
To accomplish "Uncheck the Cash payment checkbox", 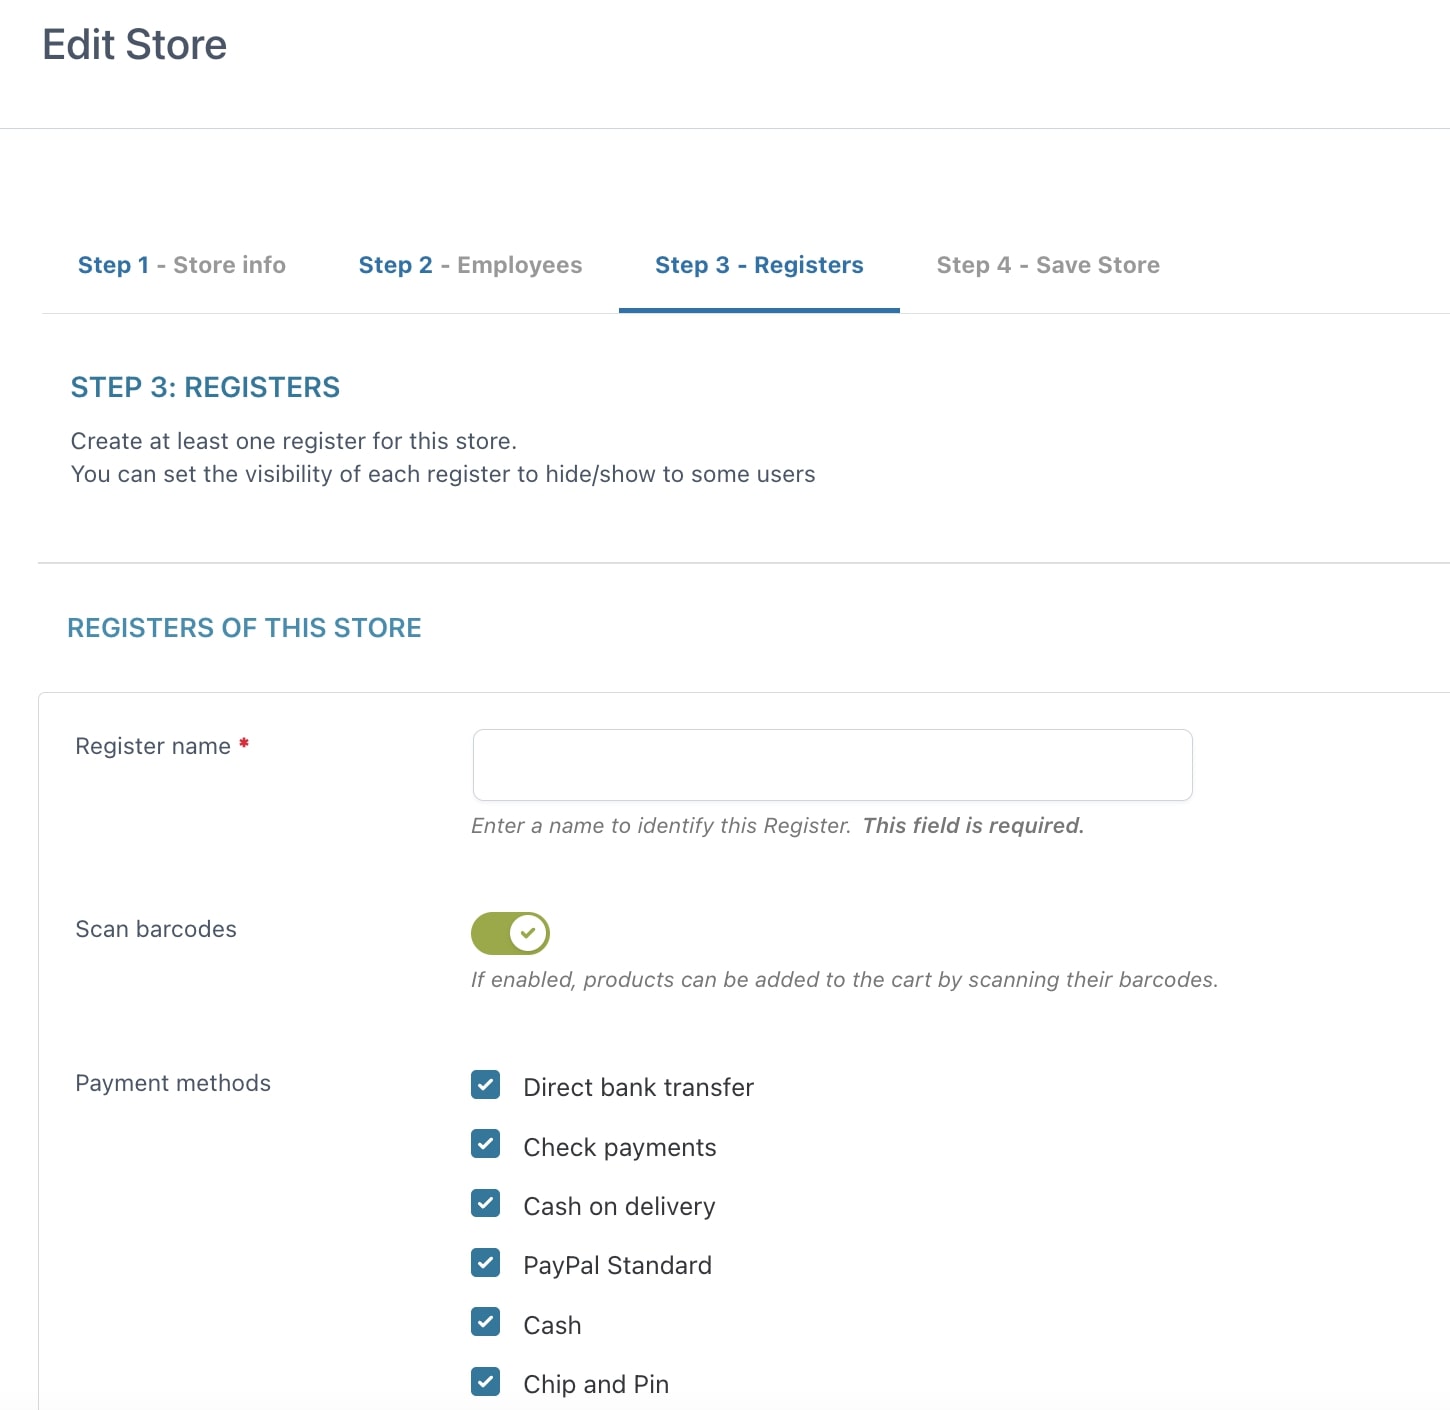I will coord(486,1322).
